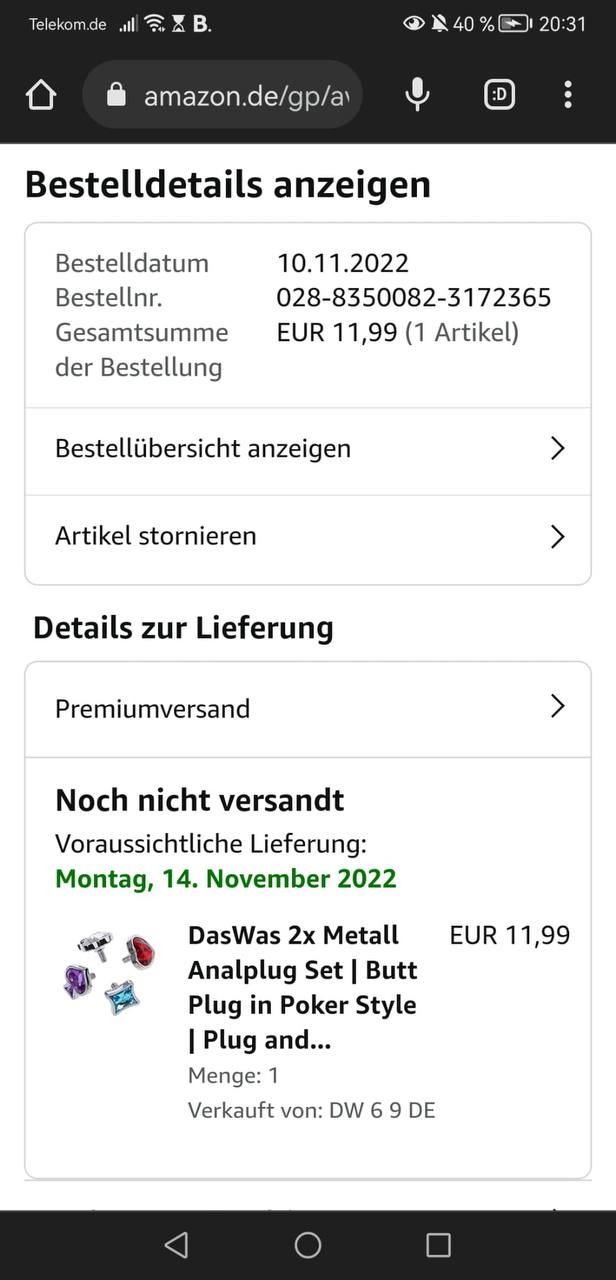Open the DasWas product title link
The width and height of the screenshot is (616, 1280).
(303, 988)
